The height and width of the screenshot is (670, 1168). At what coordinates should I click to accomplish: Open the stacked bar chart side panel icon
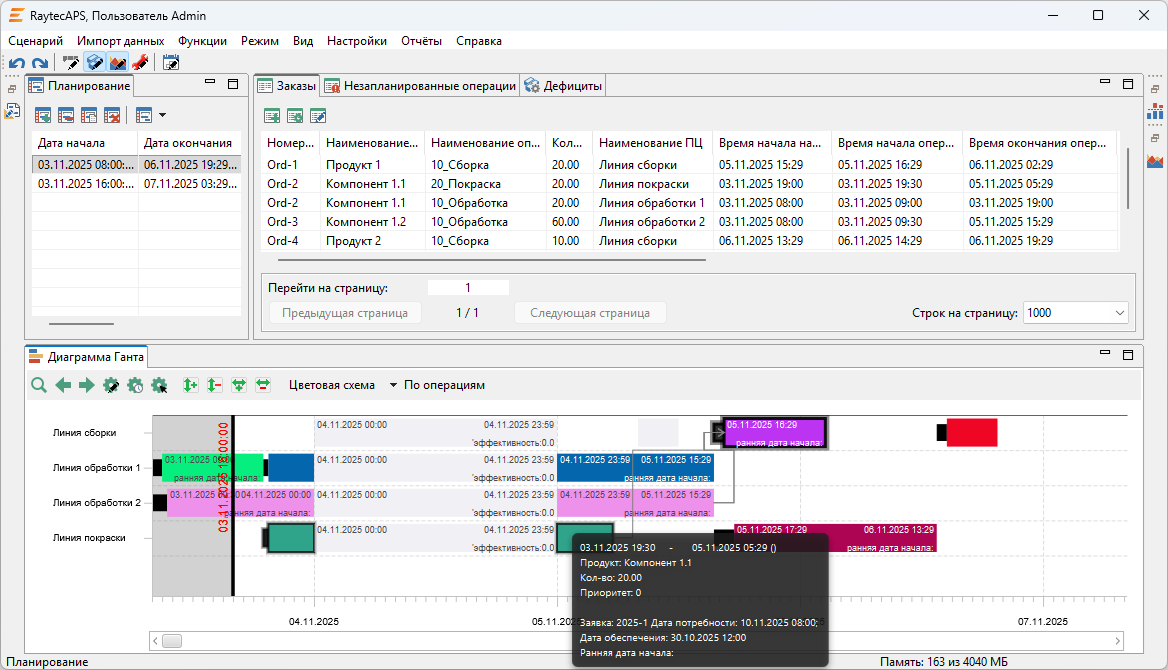tap(1156, 112)
